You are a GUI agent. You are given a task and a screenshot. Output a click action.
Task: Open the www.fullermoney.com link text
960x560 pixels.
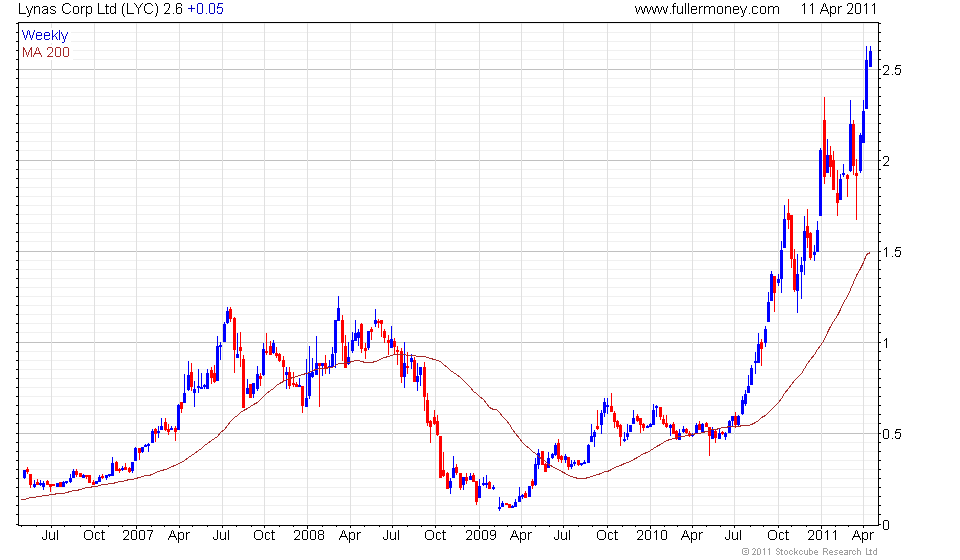707,9
